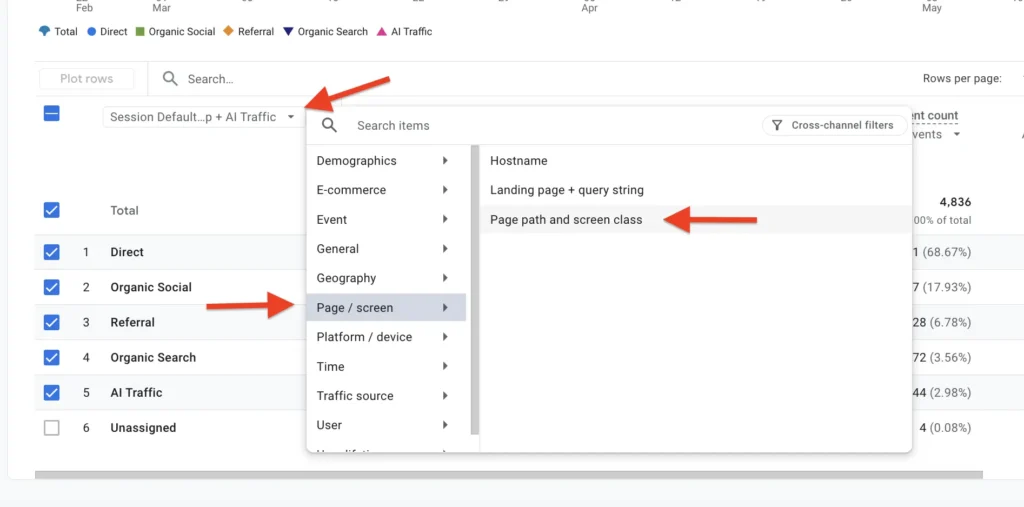
Task: Click the search magnifier icon in dimension picker
Action: pos(330,125)
